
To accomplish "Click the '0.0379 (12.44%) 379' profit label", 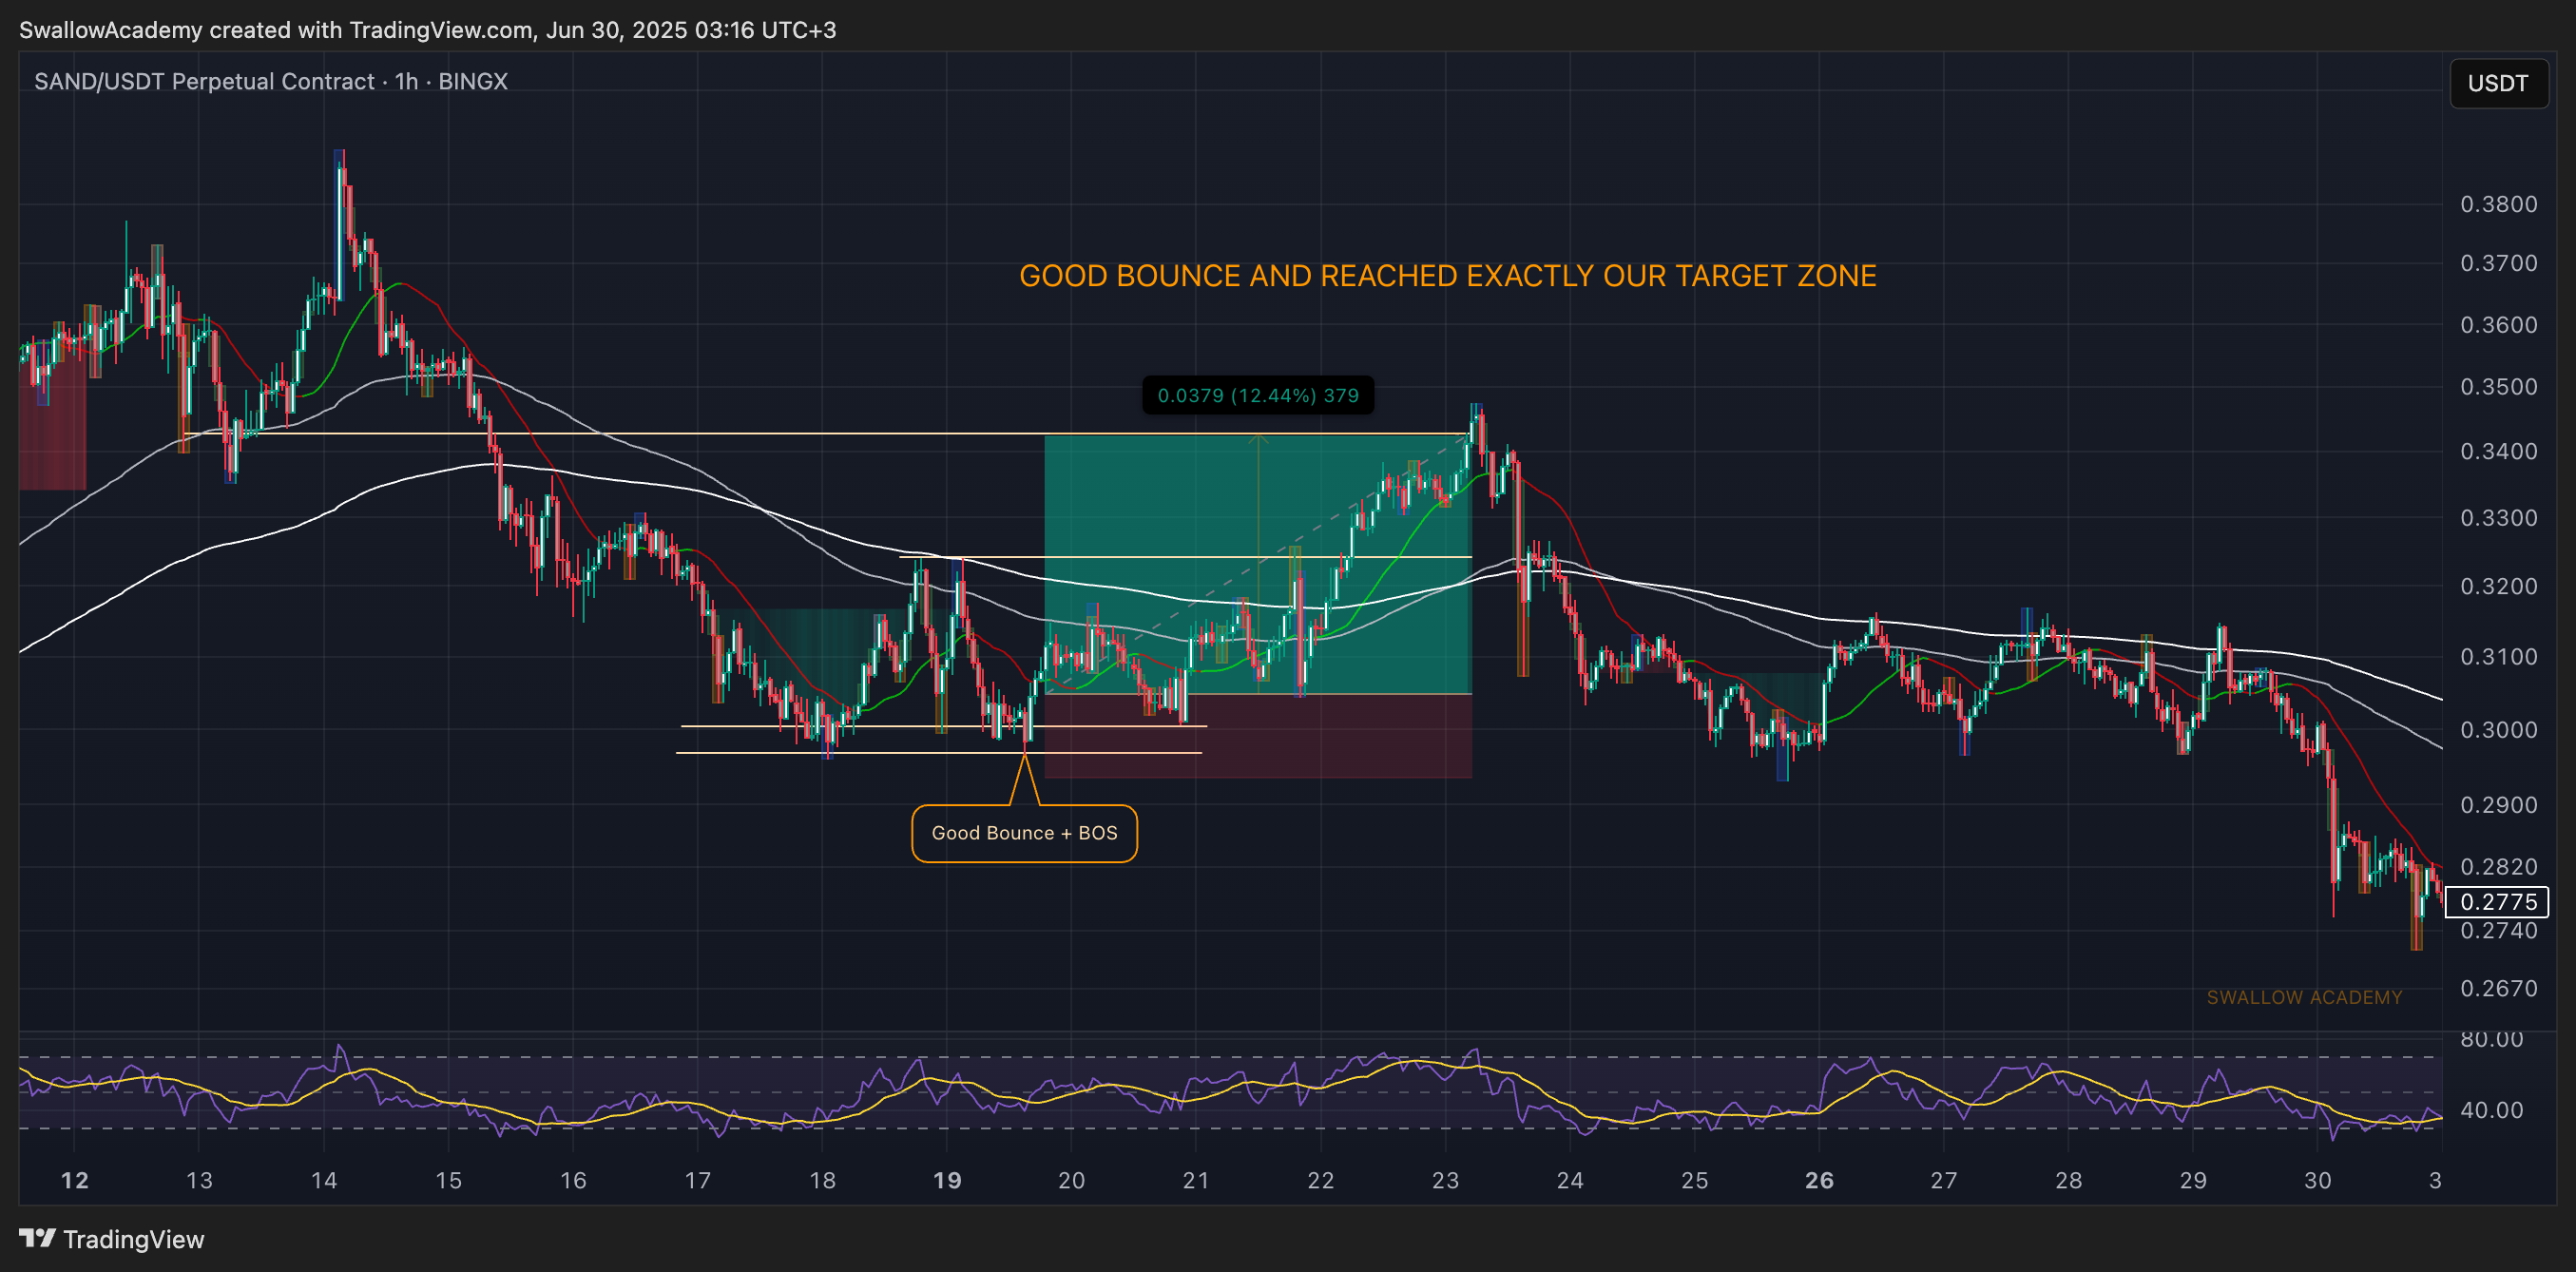I will pyautogui.click(x=1258, y=395).
